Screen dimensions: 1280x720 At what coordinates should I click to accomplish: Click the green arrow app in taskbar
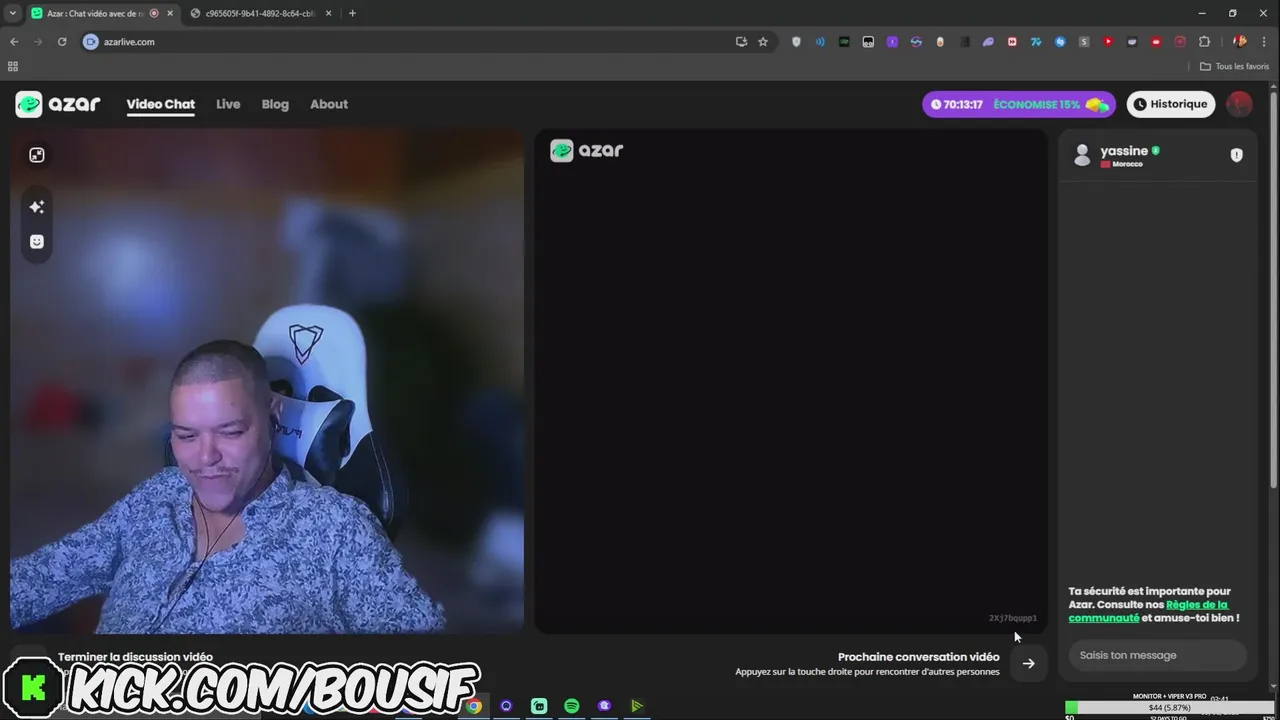tap(636, 706)
